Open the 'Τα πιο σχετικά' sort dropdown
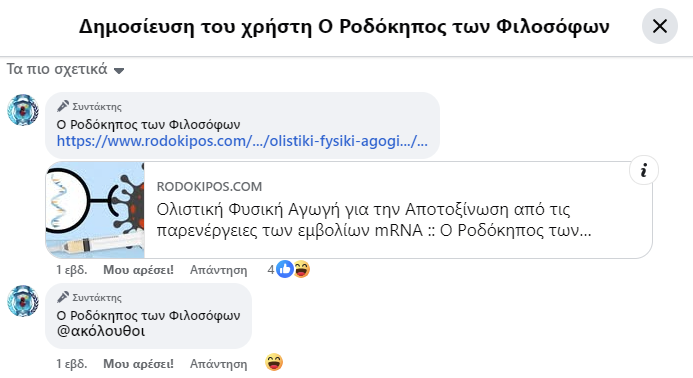Viewport: 693px width, 378px height. click(65, 69)
